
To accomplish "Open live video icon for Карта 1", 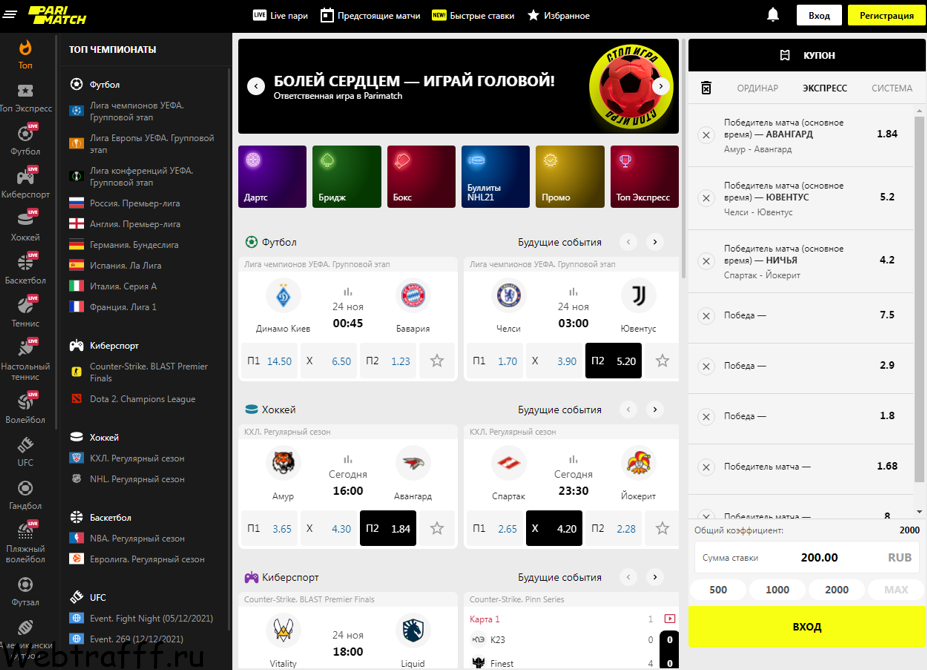I will (669, 619).
